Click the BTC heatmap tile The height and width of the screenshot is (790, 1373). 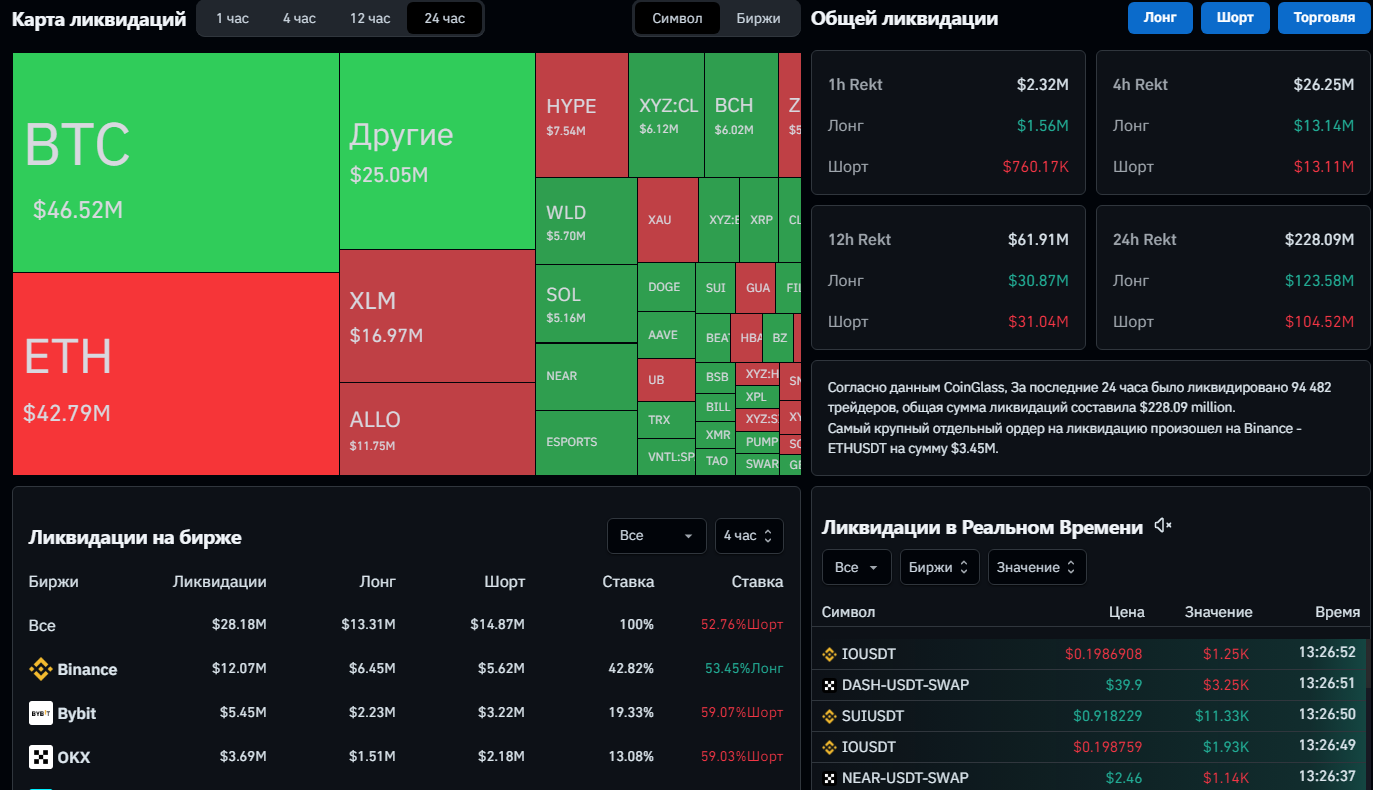click(x=176, y=162)
